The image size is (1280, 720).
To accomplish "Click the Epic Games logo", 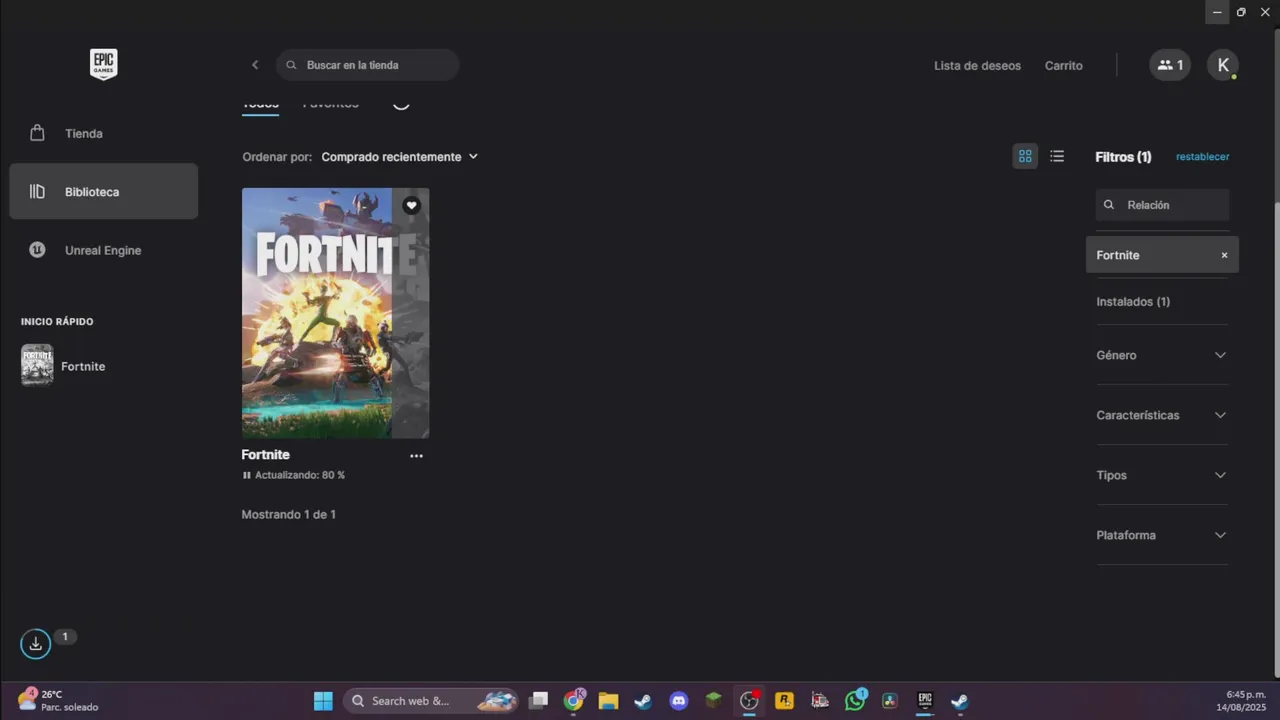I will click(x=103, y=65).
